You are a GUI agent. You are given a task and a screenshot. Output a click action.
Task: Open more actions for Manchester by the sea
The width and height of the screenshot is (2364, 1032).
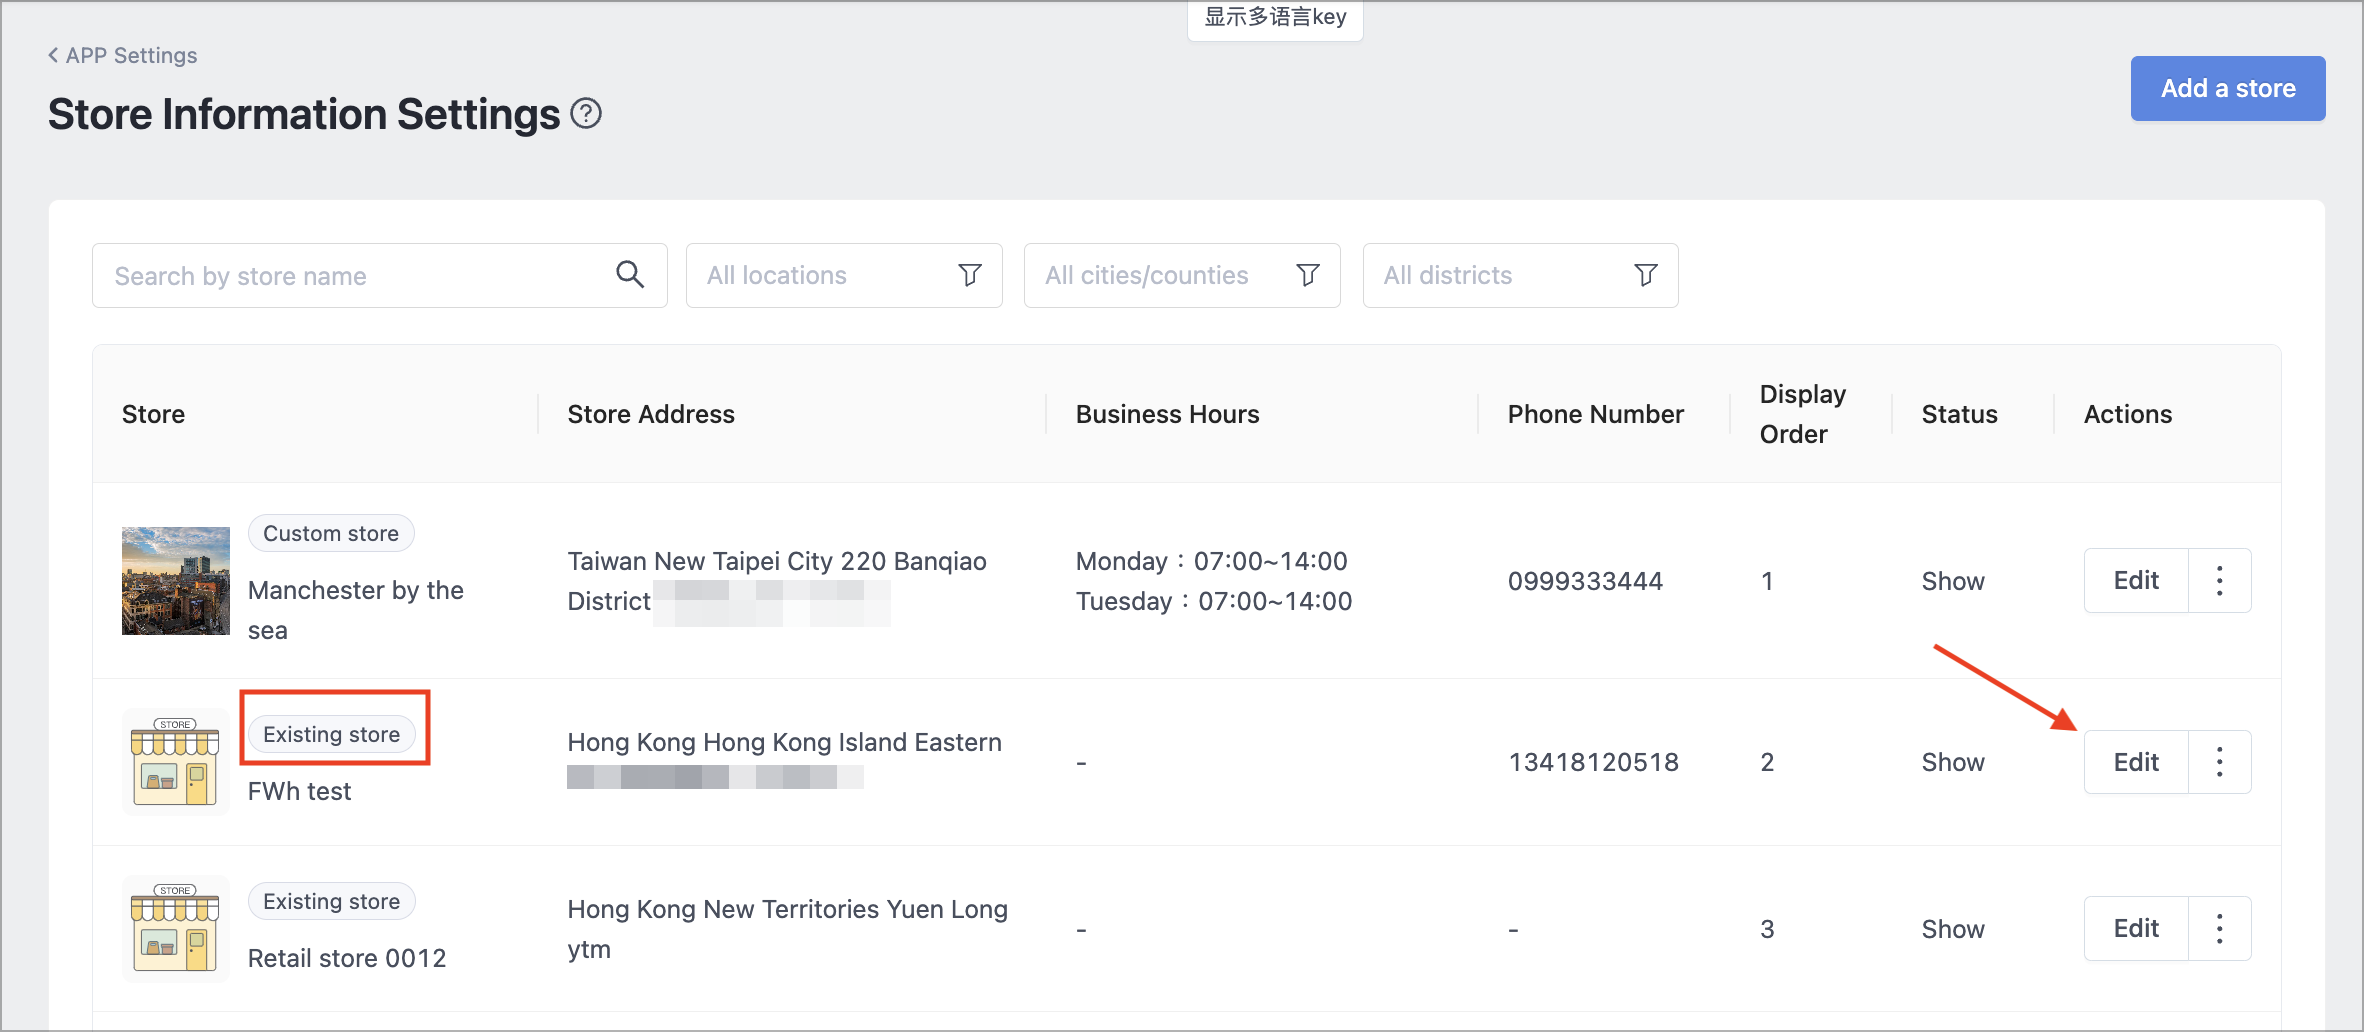(x=2219, y=580)
